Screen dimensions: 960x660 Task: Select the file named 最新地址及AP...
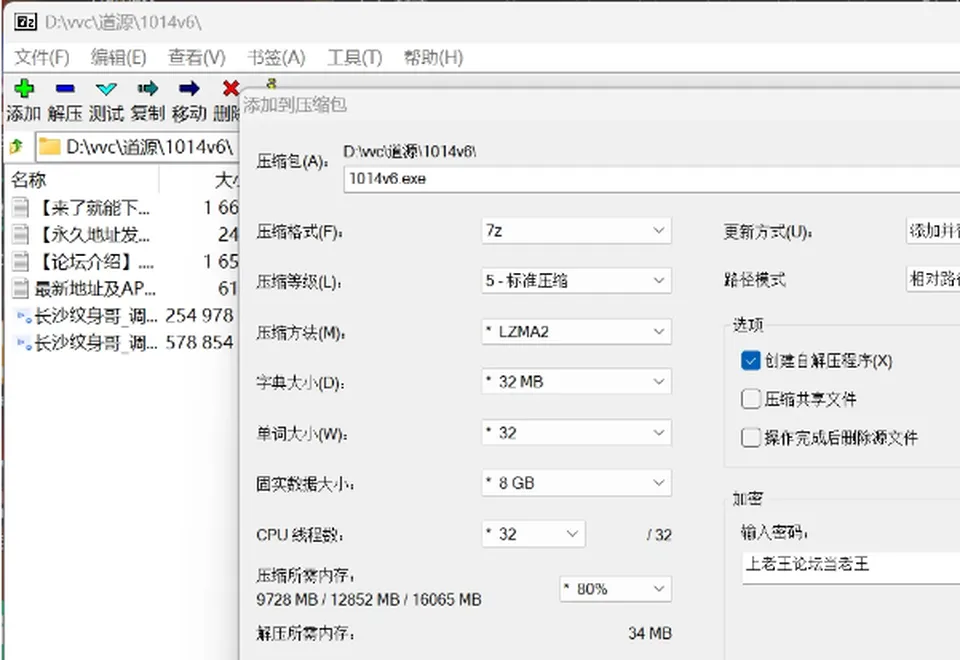[95, 288]
